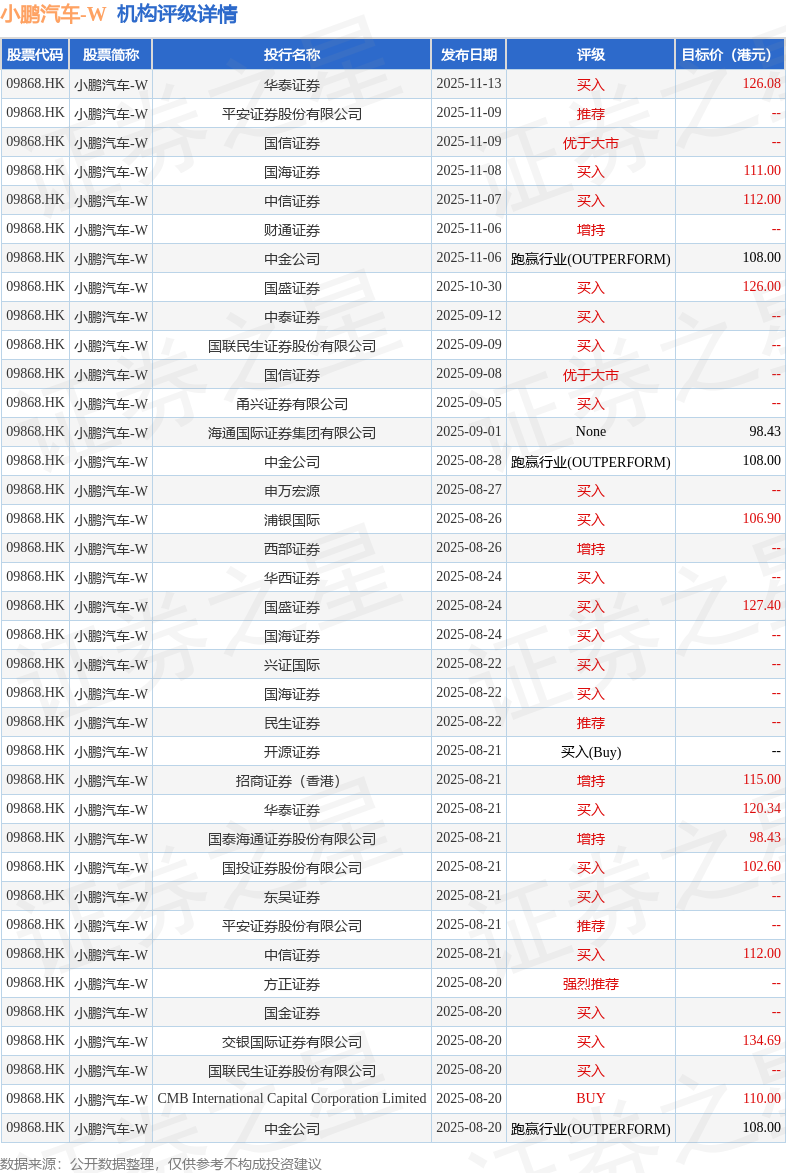
Task: Click the target price 127.40 cell
Action: [x=730, y=606]
